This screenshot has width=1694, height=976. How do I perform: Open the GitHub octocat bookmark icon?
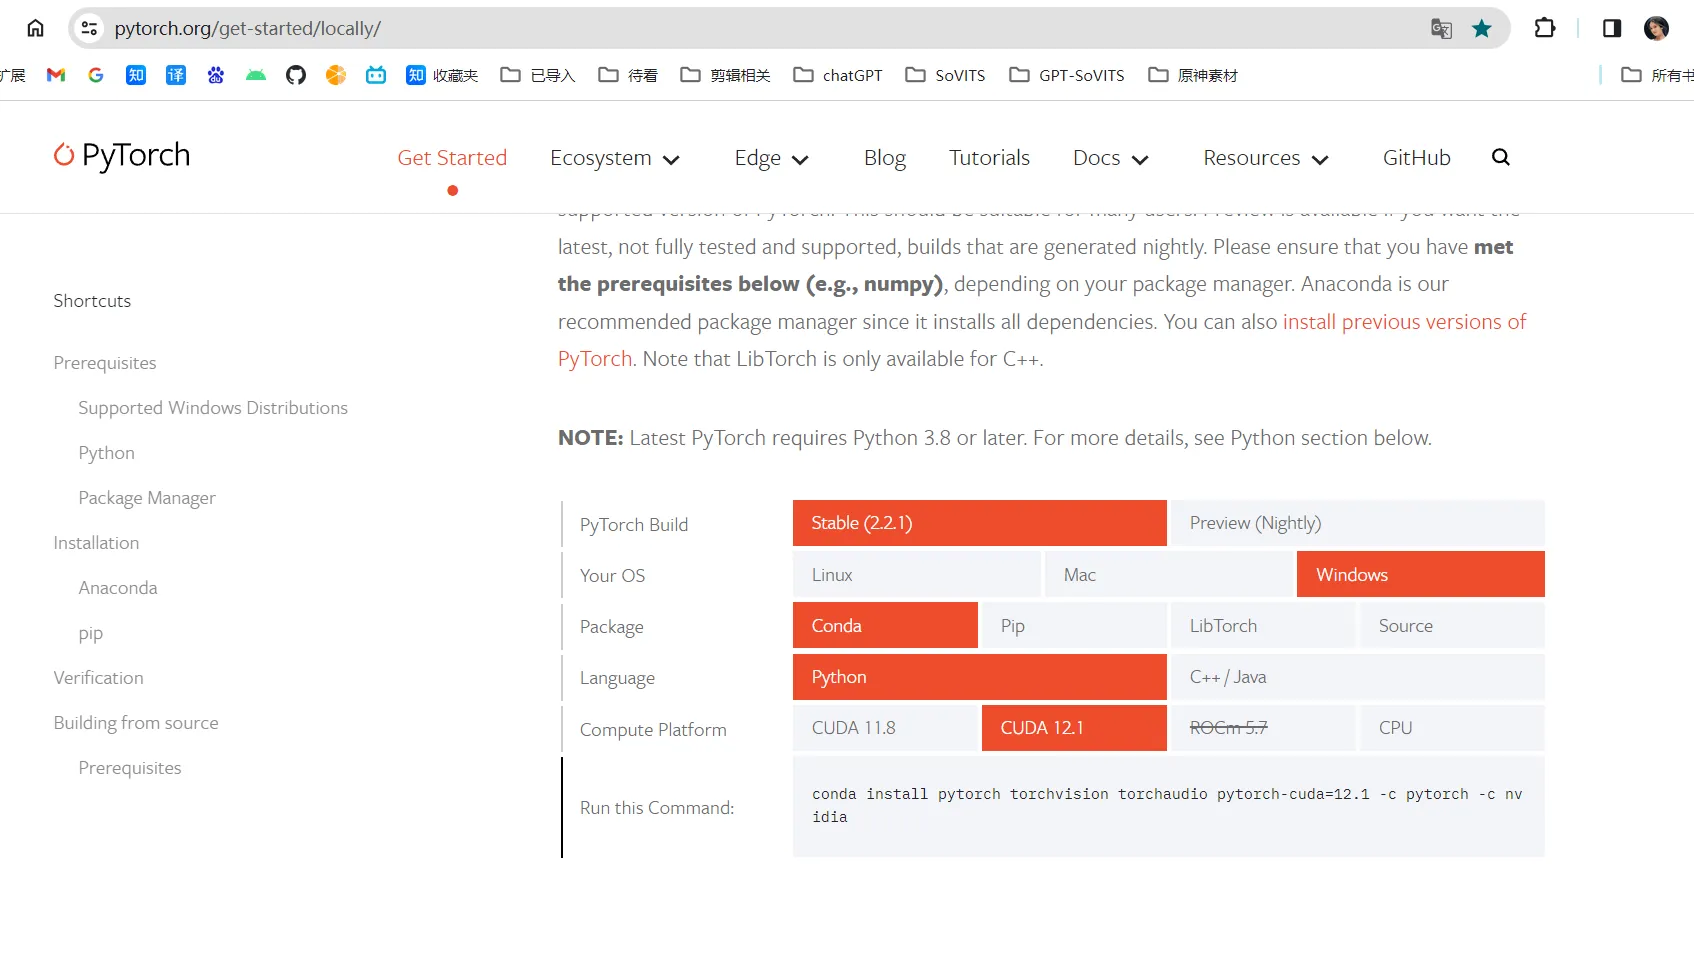pyautogui.click(x=296, y=75)
